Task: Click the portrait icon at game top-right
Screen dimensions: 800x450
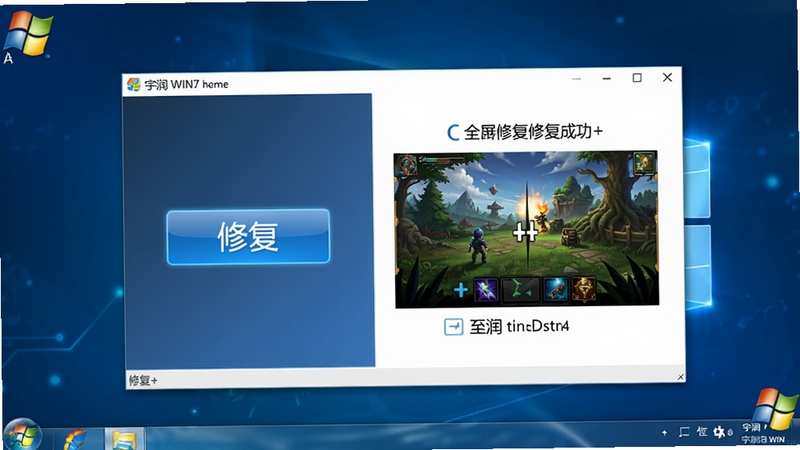Action: coord(644,163)
